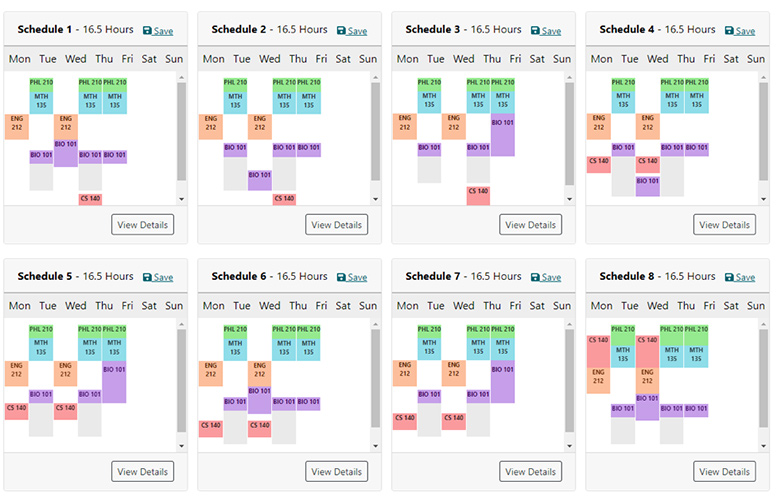Click scrollbar up arrow in Schedule 5 calendar
The width and height of the screenshot is (777, 500).
(x=181, y=324)
